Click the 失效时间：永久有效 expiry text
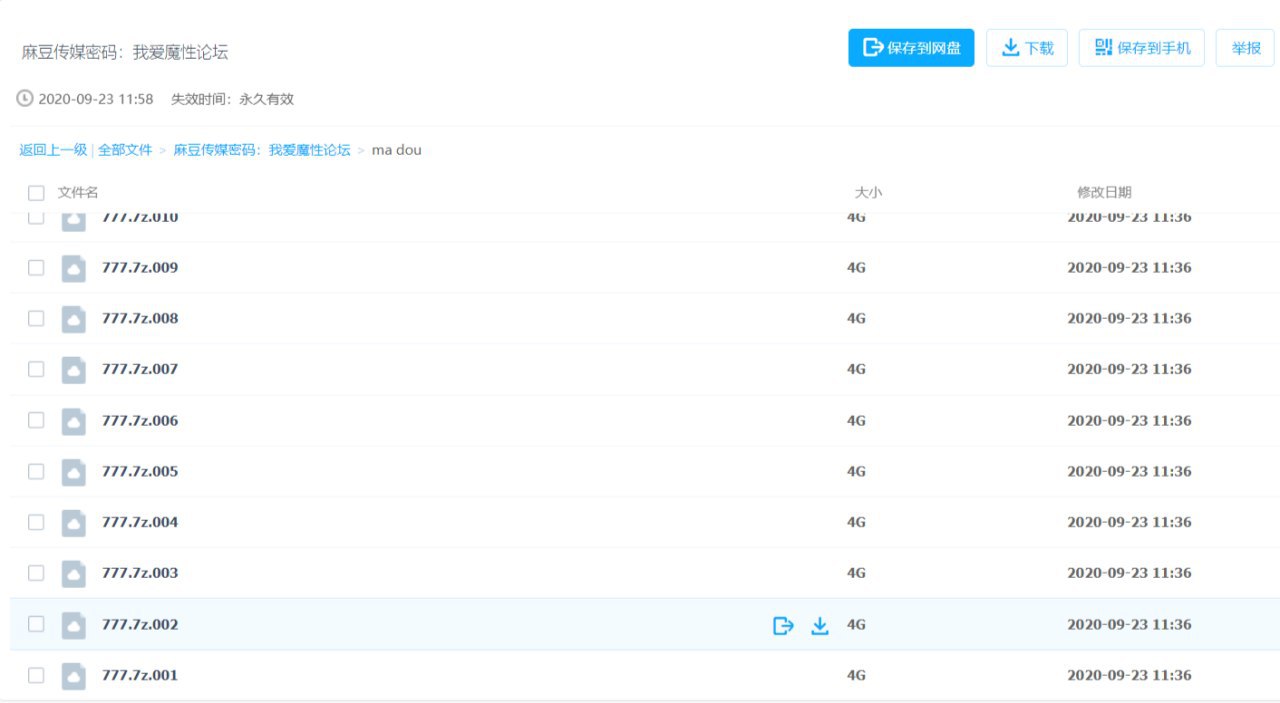Image resolution: width=1280 pixels, height=703 pixels. [x=232, y=99]
